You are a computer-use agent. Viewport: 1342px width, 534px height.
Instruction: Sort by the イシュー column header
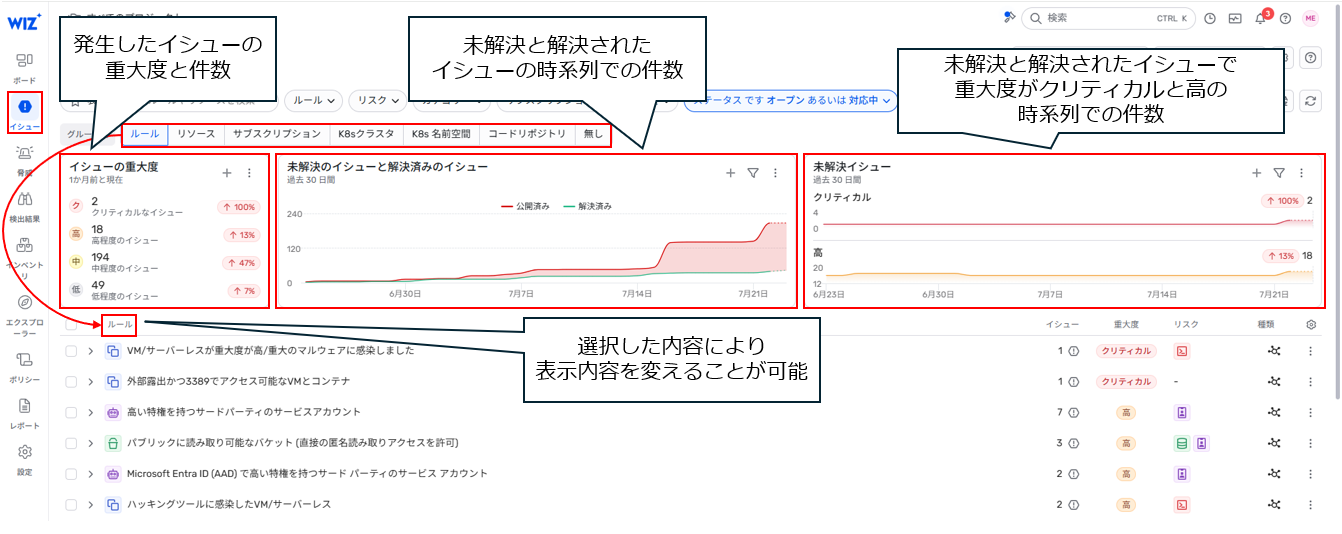[x=1062, y=324]
